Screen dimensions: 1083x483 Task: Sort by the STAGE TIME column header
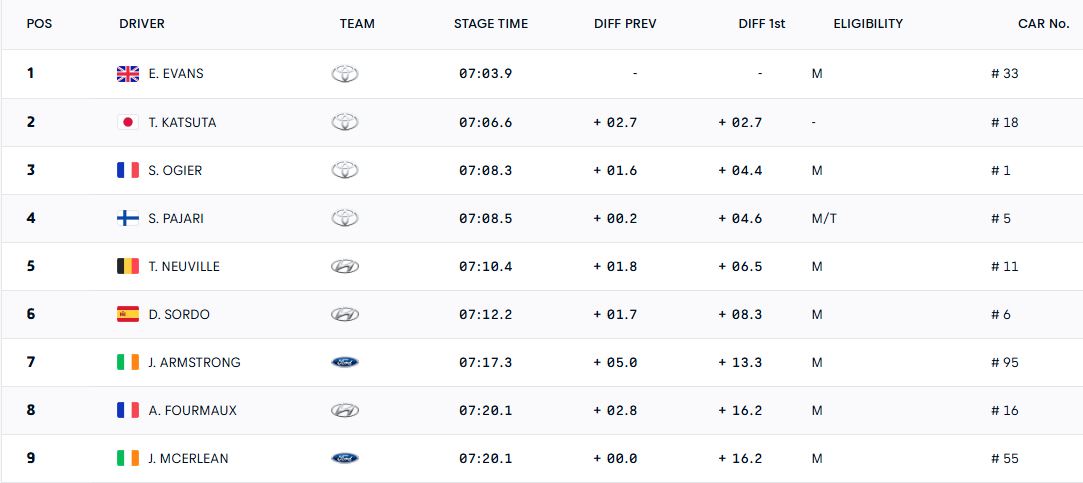tap(491, 24)
